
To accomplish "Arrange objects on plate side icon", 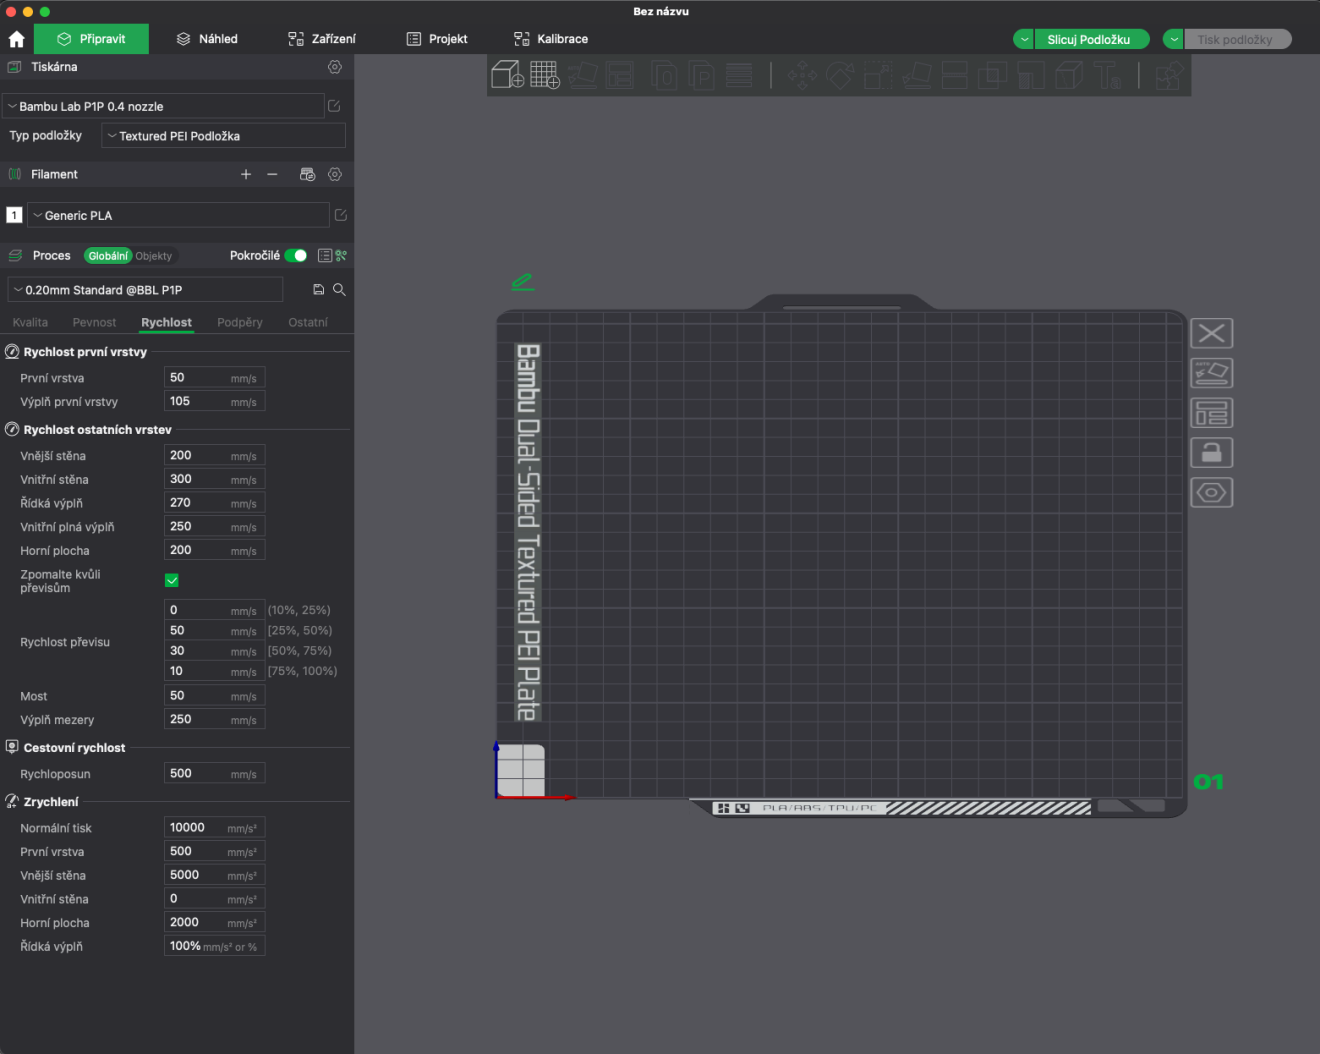I will coord(1211,413).
